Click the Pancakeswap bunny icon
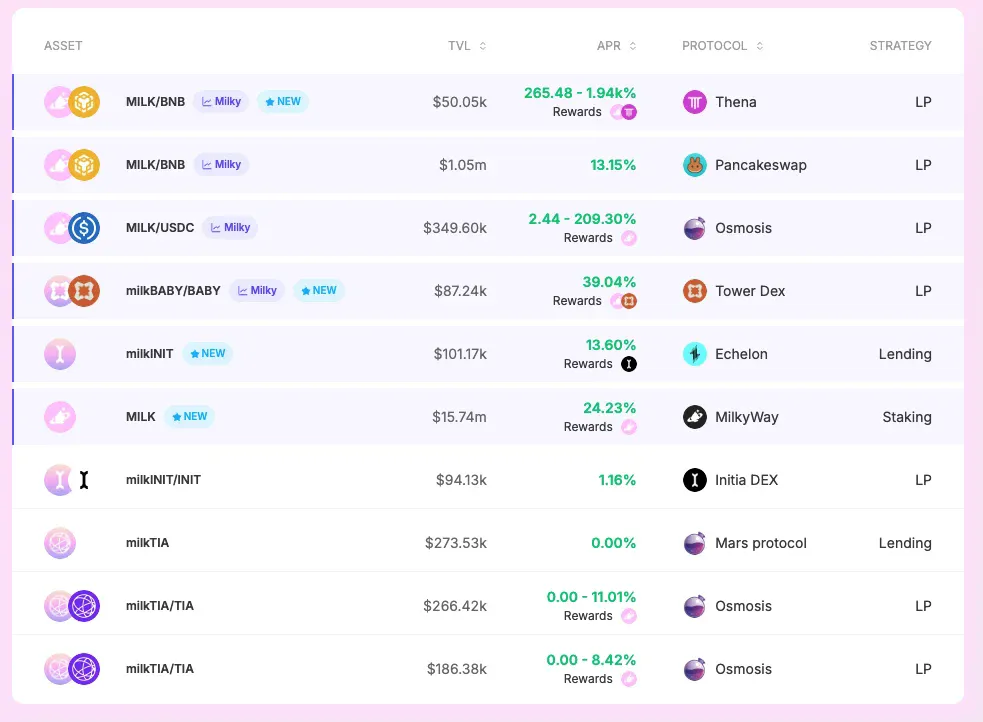 [695, 165]
